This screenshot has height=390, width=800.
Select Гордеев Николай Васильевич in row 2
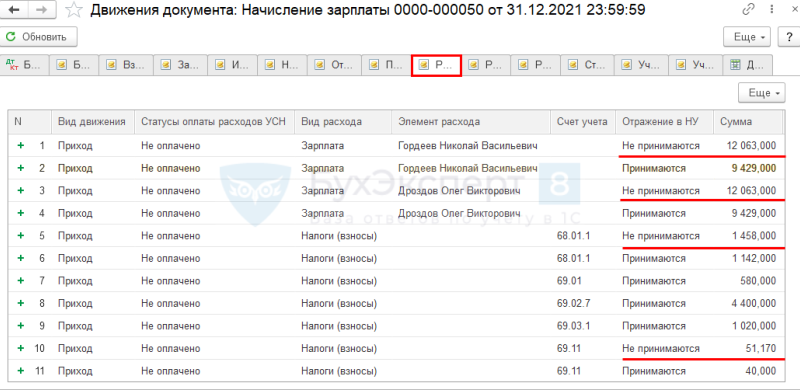pyautogui.click(x=468, y=168)
